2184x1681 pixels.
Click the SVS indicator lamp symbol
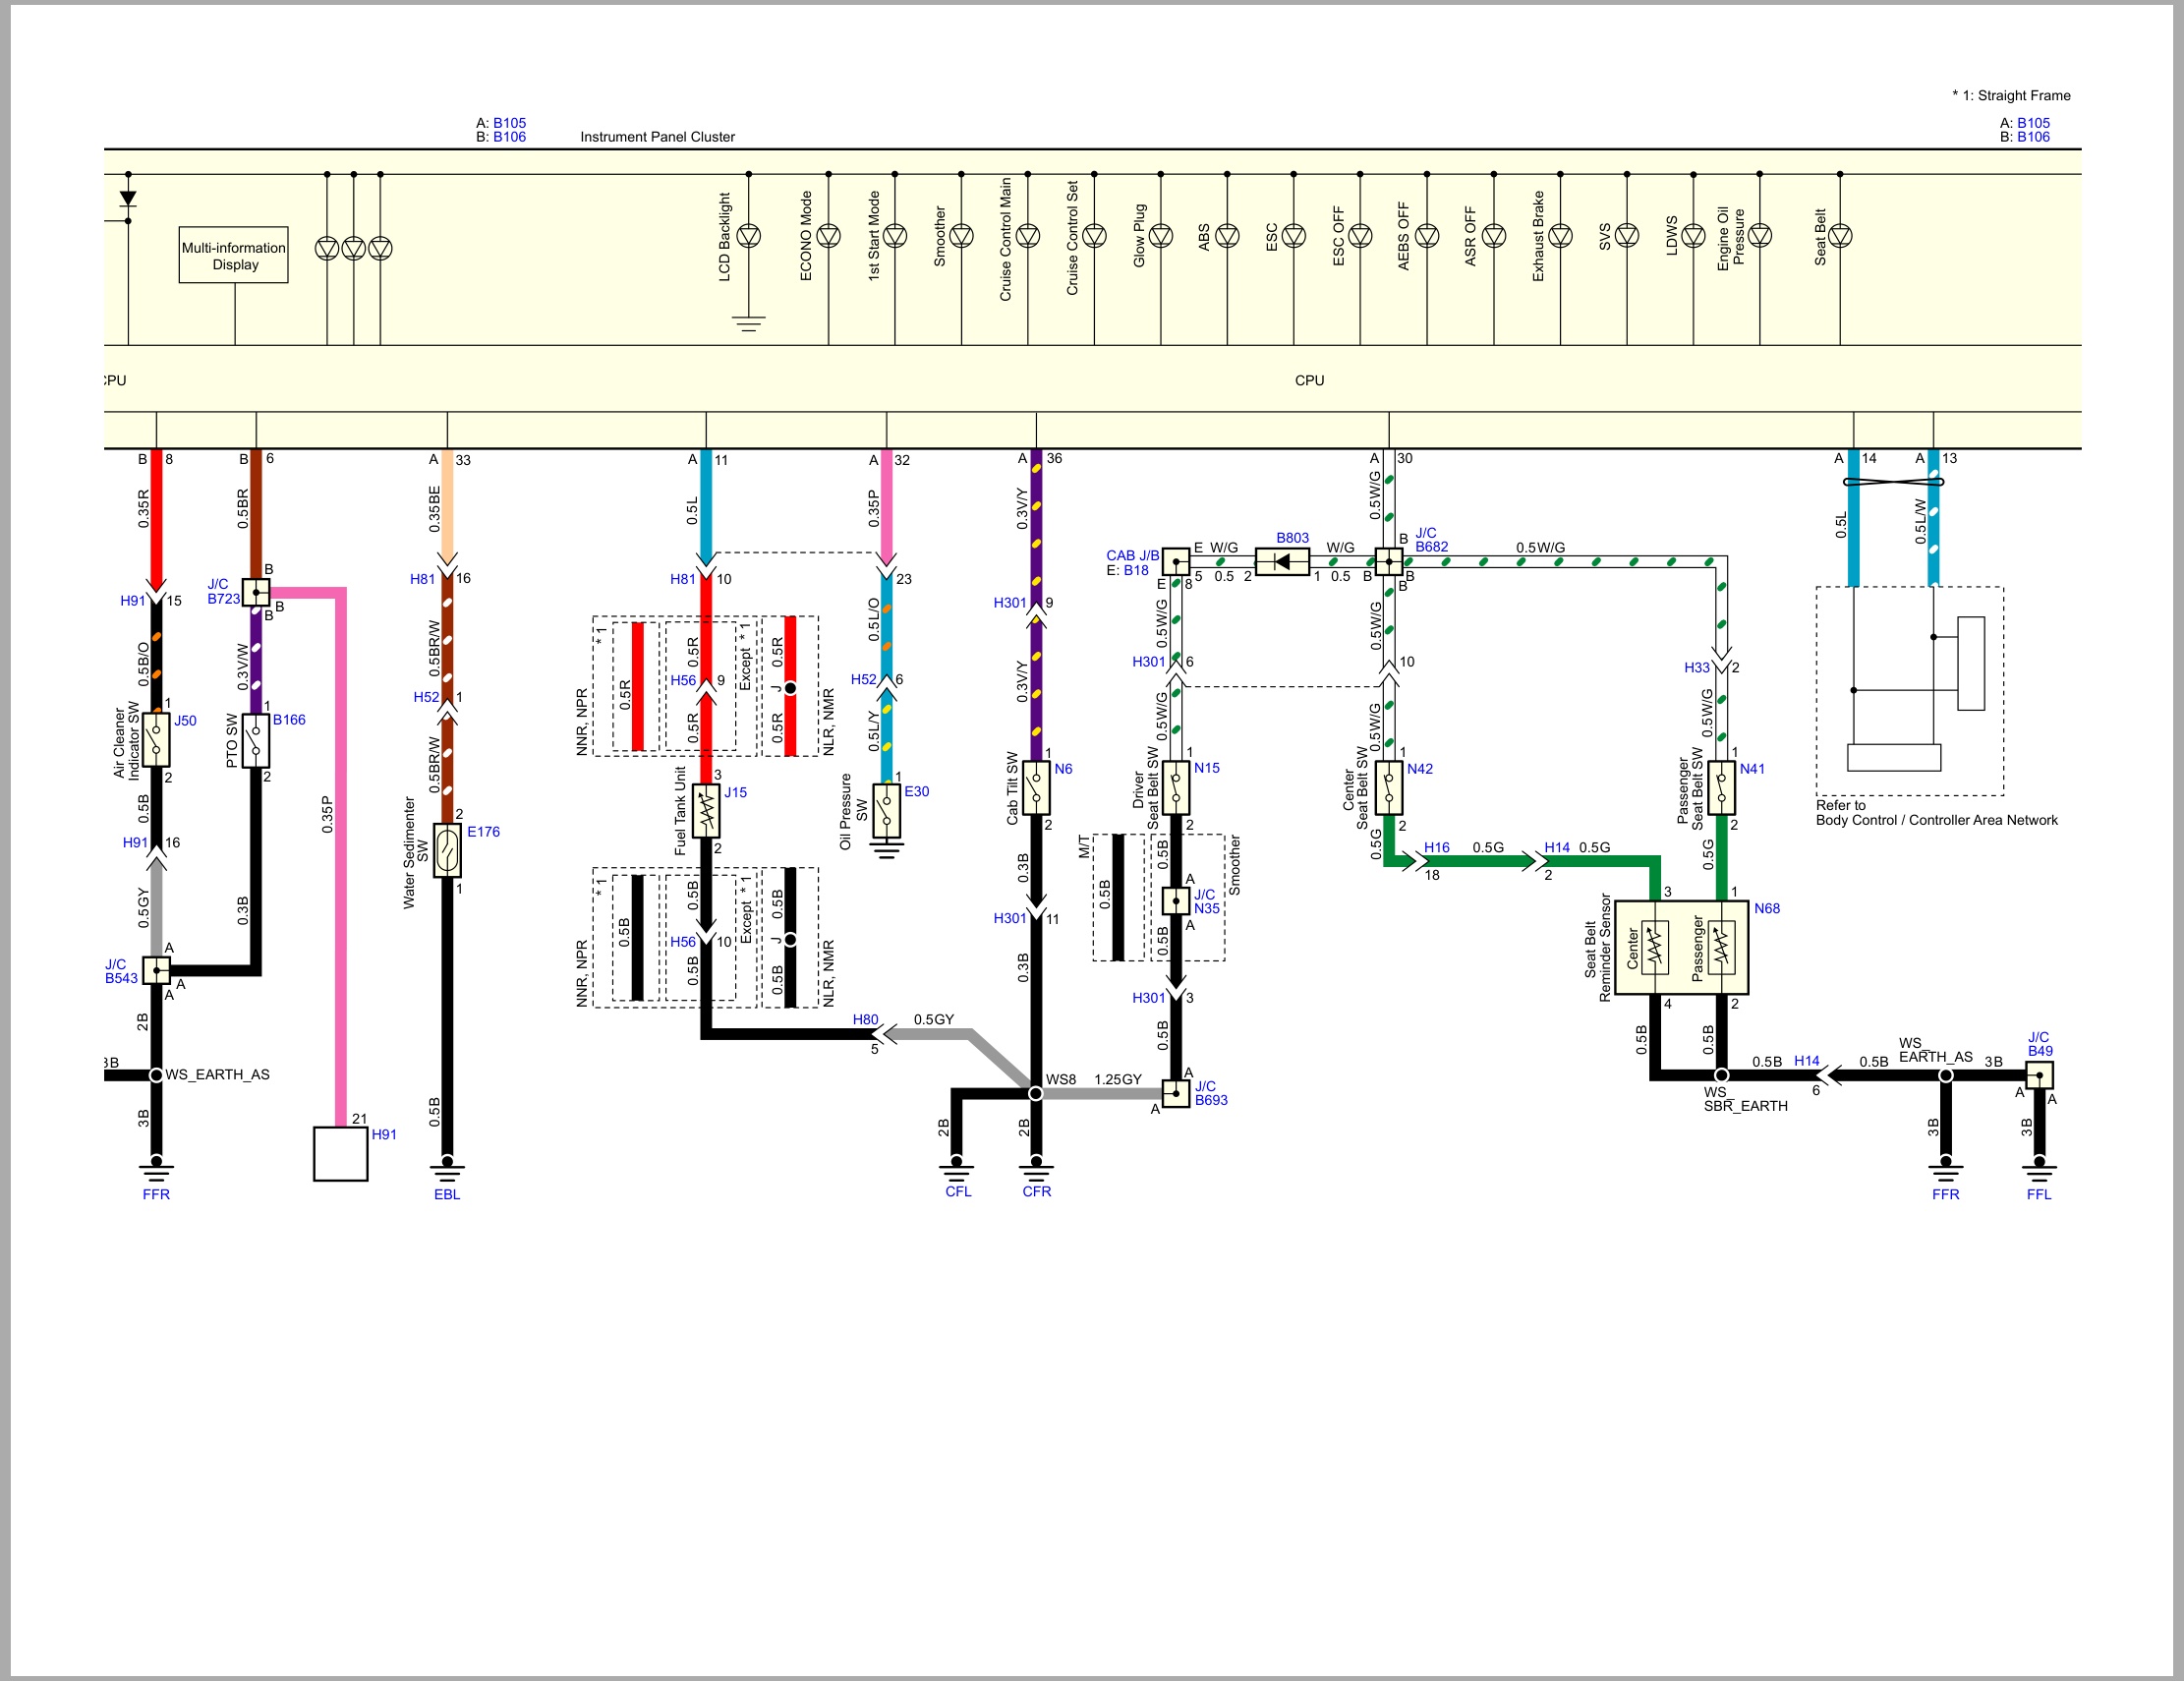[1627, 236]
